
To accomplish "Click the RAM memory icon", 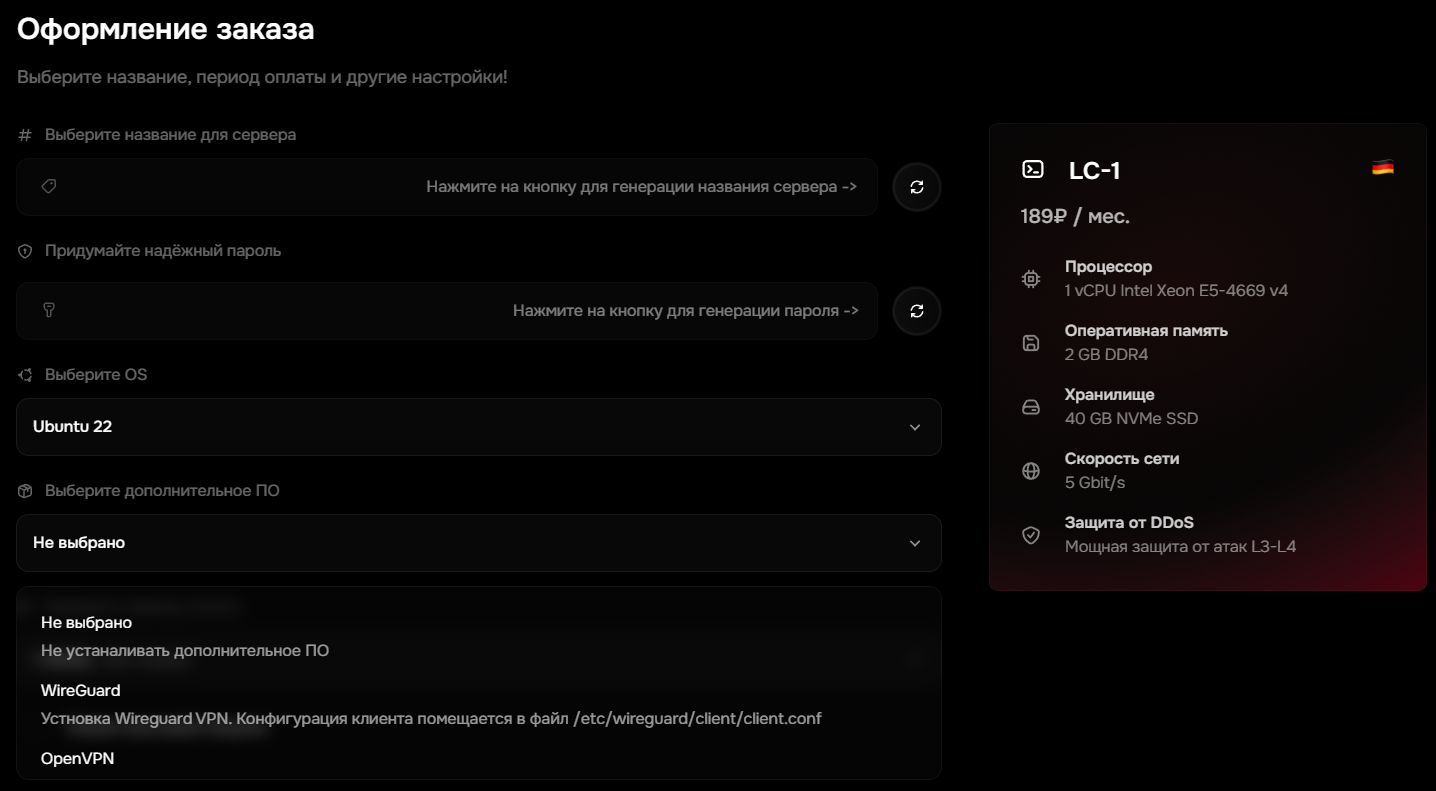I will click(1031, 343).
